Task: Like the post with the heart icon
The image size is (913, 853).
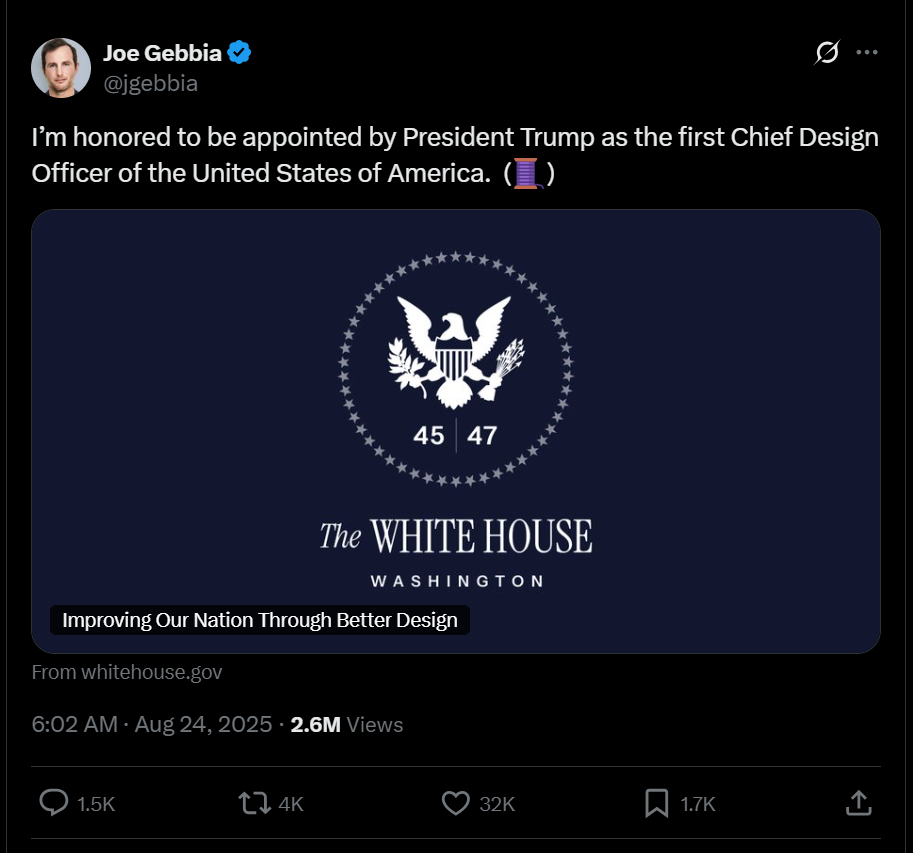Action: (x=456, y=802)
